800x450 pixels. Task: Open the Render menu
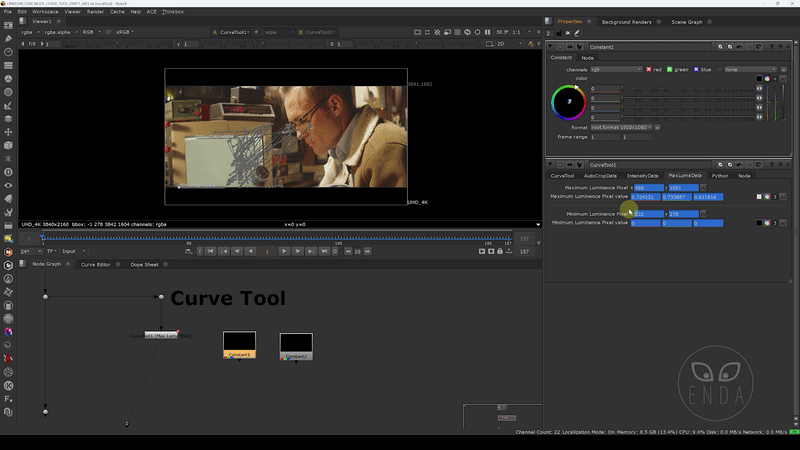coord(95,11)
